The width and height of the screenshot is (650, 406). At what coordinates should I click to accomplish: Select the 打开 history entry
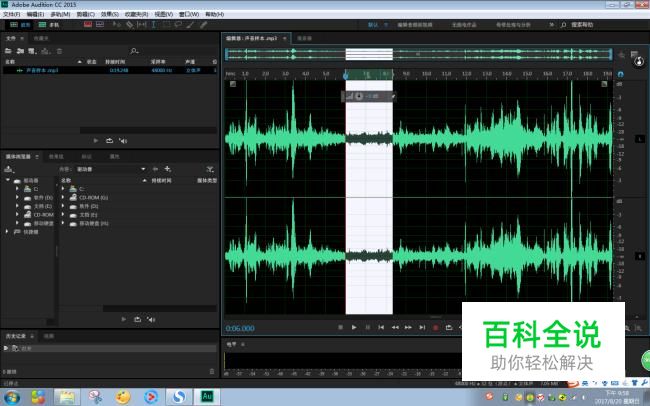coord(110,348)
